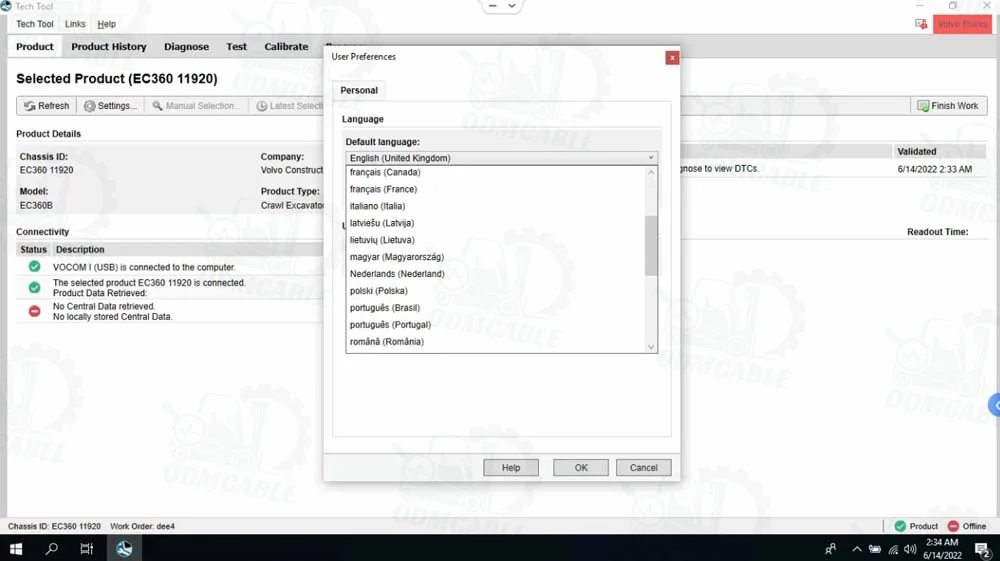
Task: Open Task View on the taskbar
Action: click(x=87, y=548)
